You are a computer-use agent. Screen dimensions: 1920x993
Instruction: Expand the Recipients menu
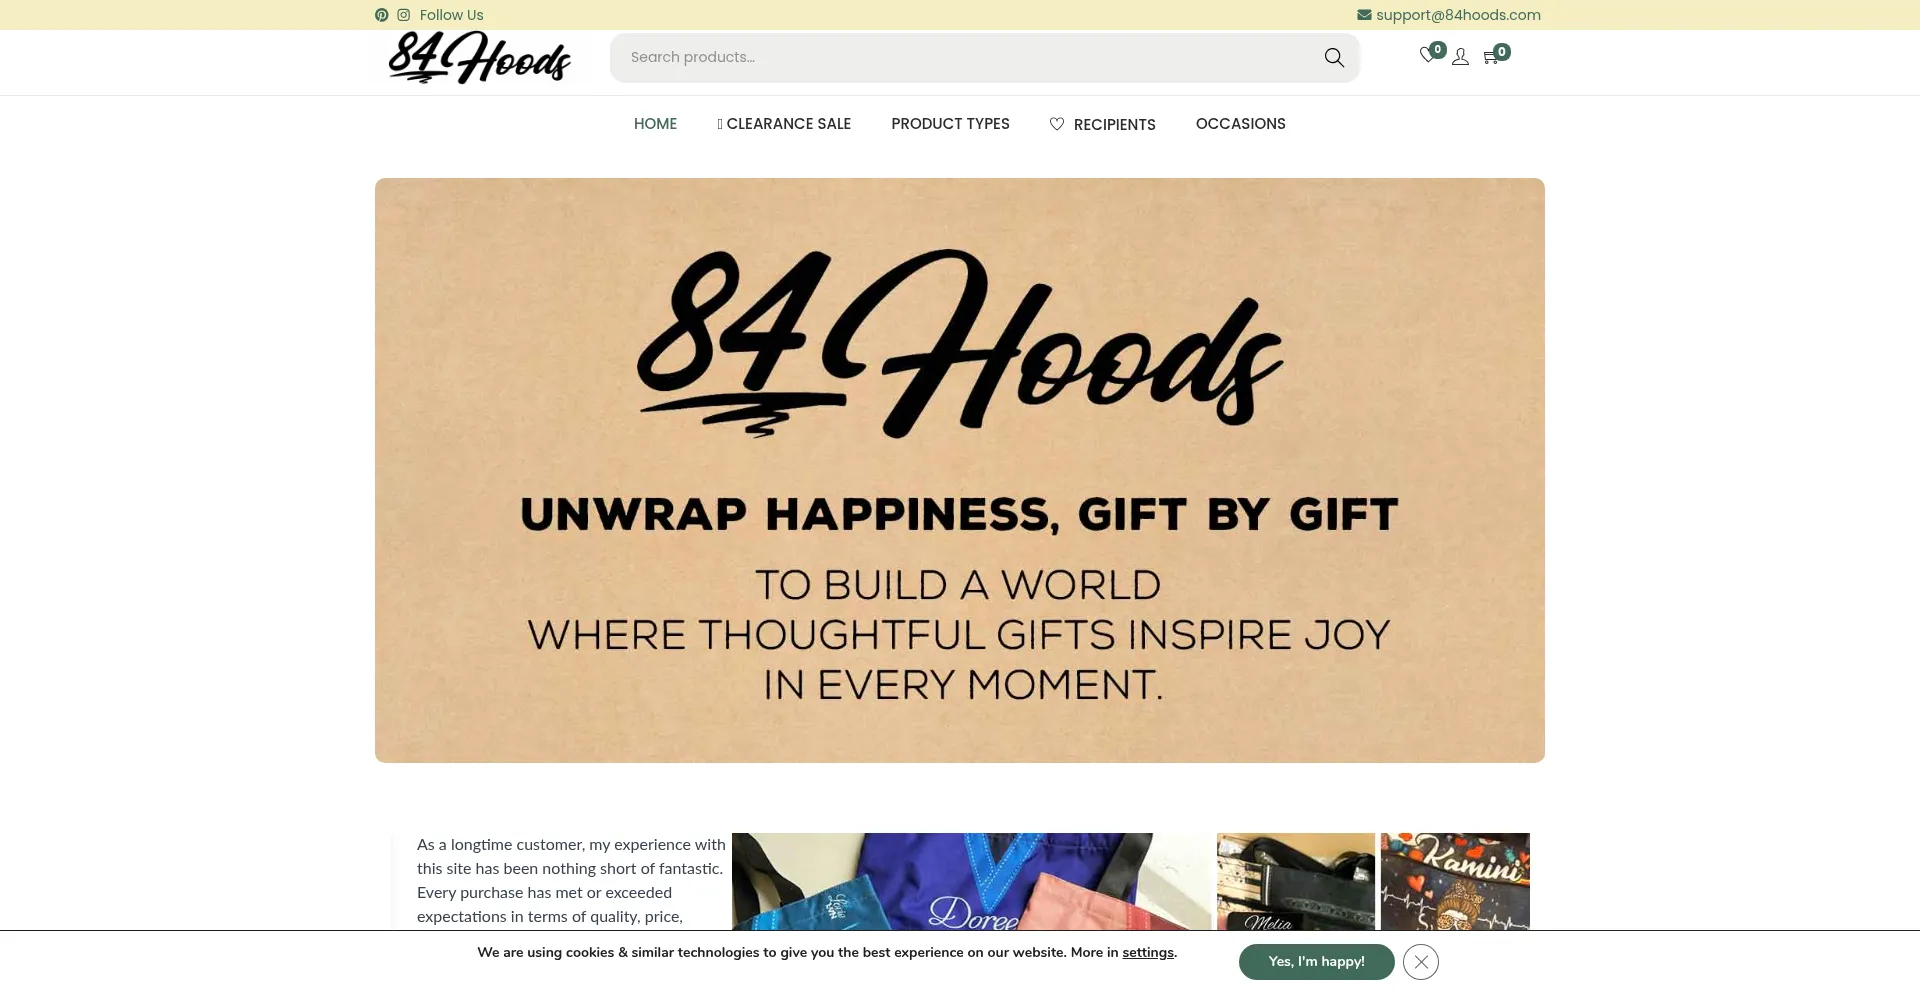point(1102,124)
